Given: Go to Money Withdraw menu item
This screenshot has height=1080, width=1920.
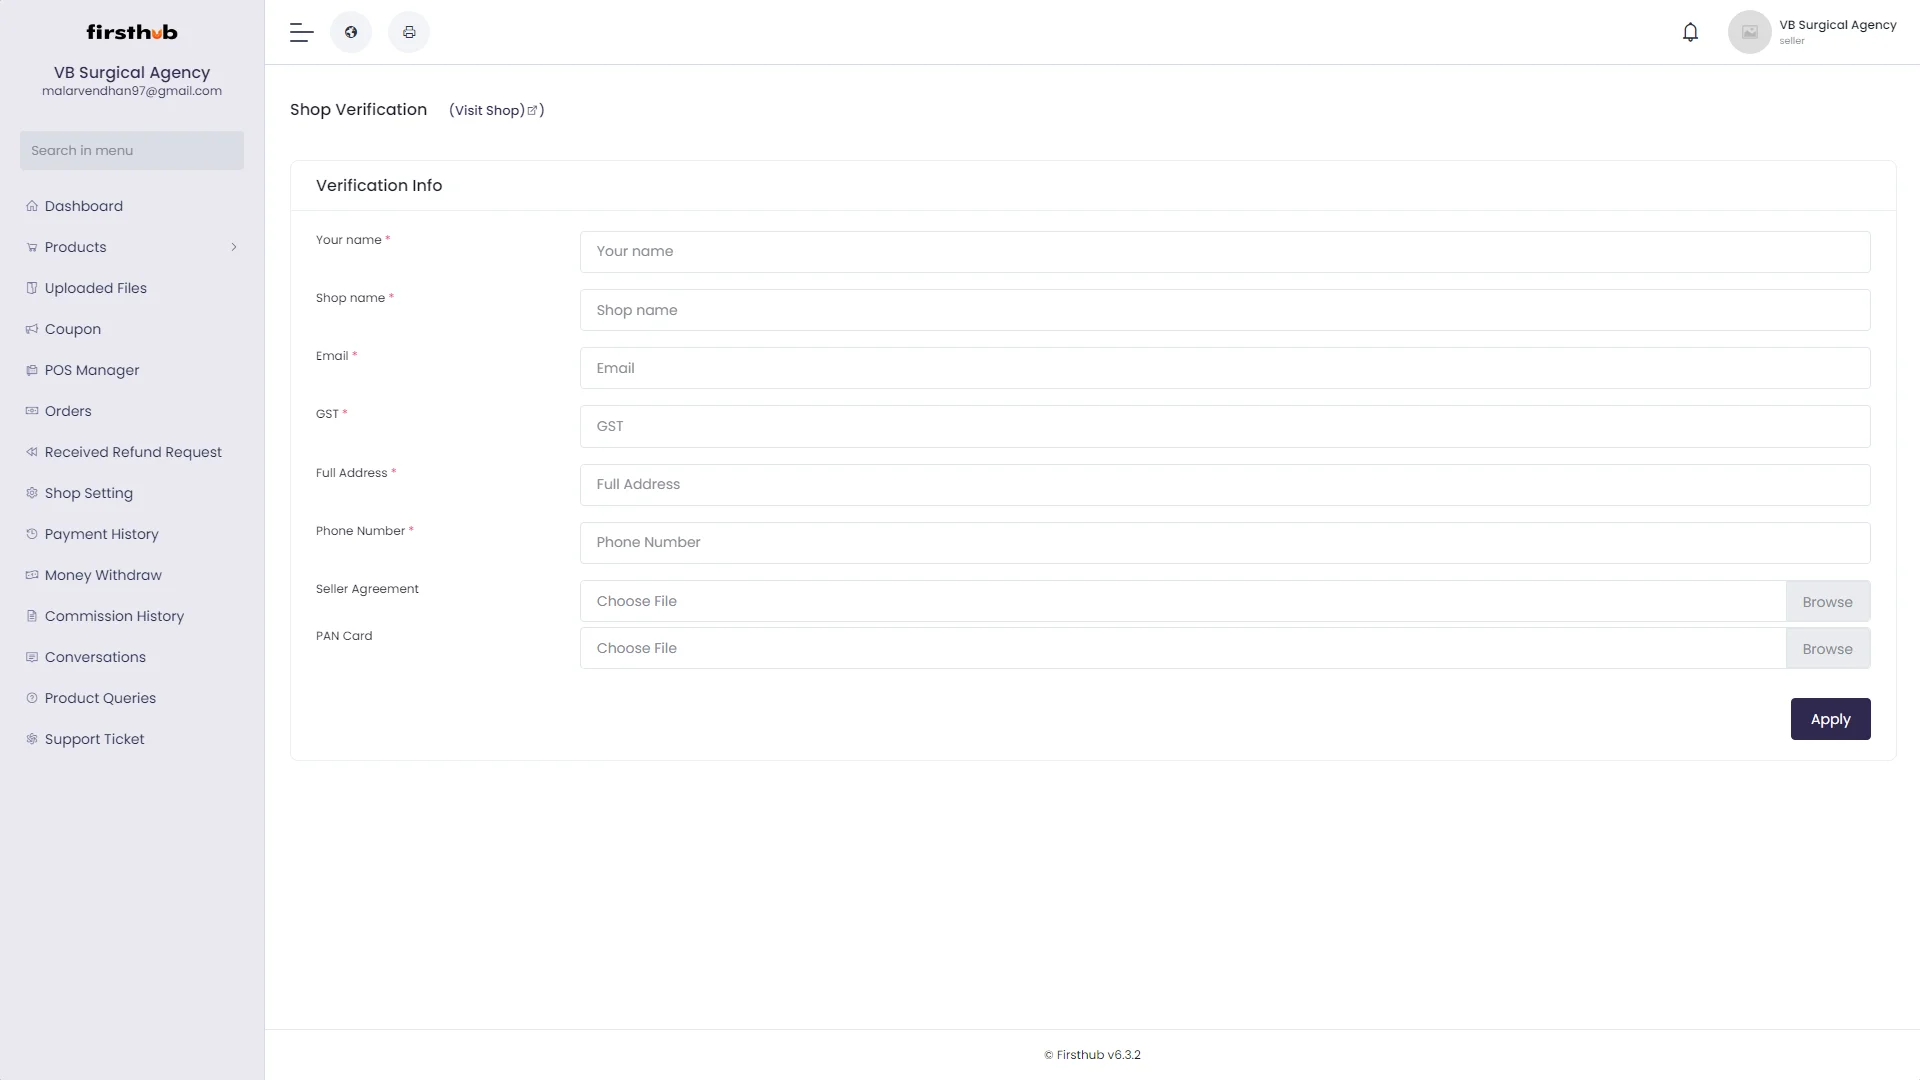Looking at the screenshot, I should [103, 575].
